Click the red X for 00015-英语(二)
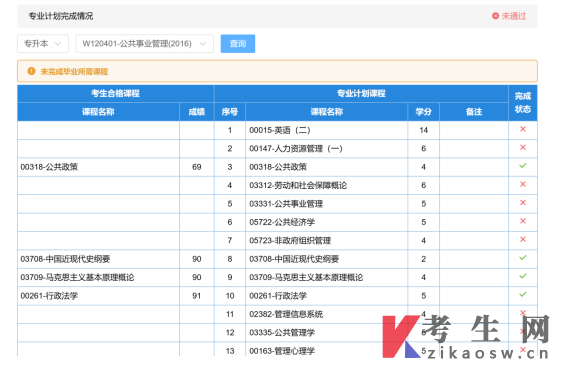Image resolution: width=564 pixels, height=372 pixels. 523,129
